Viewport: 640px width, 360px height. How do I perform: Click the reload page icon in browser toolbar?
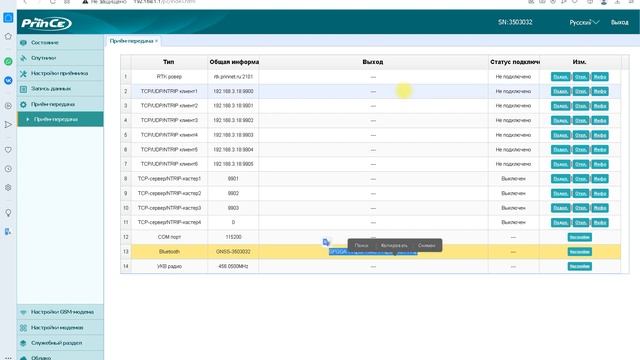[x=53, y=2]
